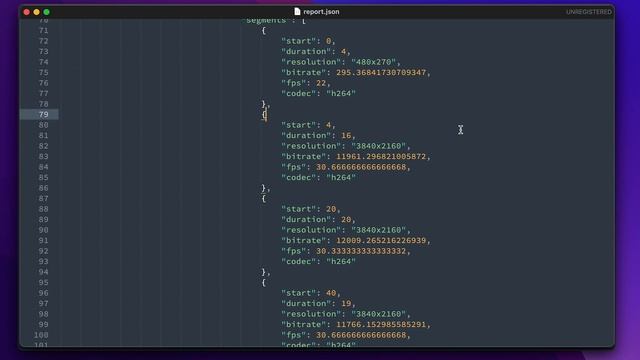Click fps value on line 84

coord(361,167)
